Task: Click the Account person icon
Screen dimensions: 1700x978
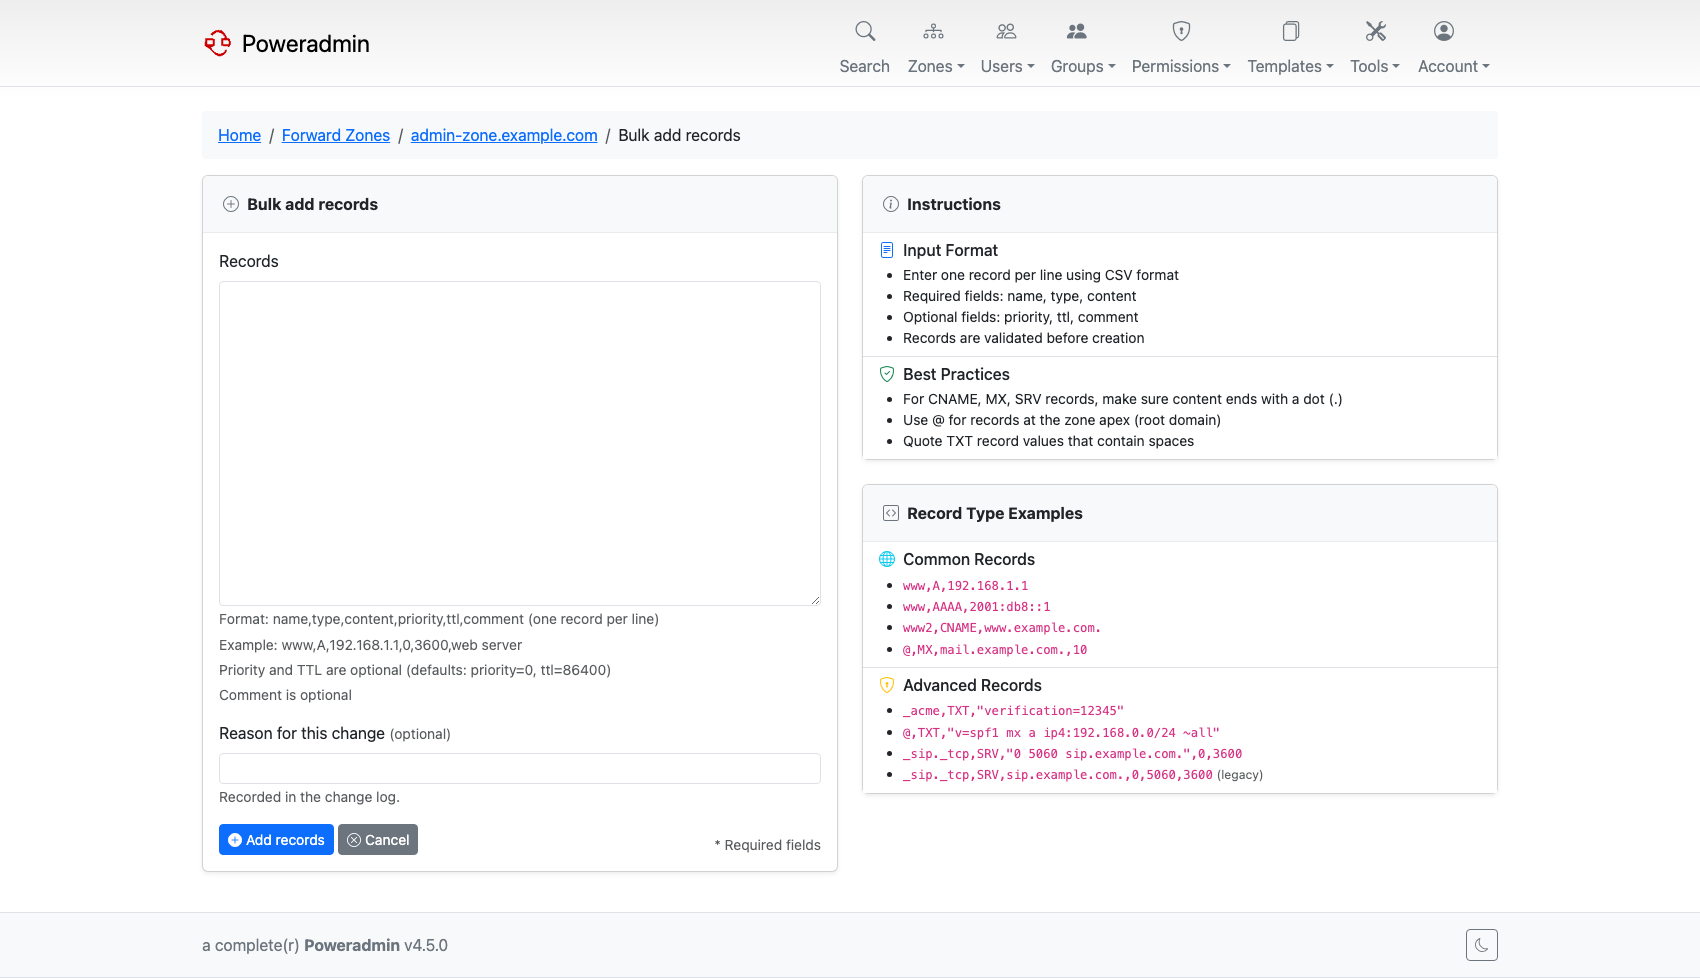Action: pos(1443,31)
